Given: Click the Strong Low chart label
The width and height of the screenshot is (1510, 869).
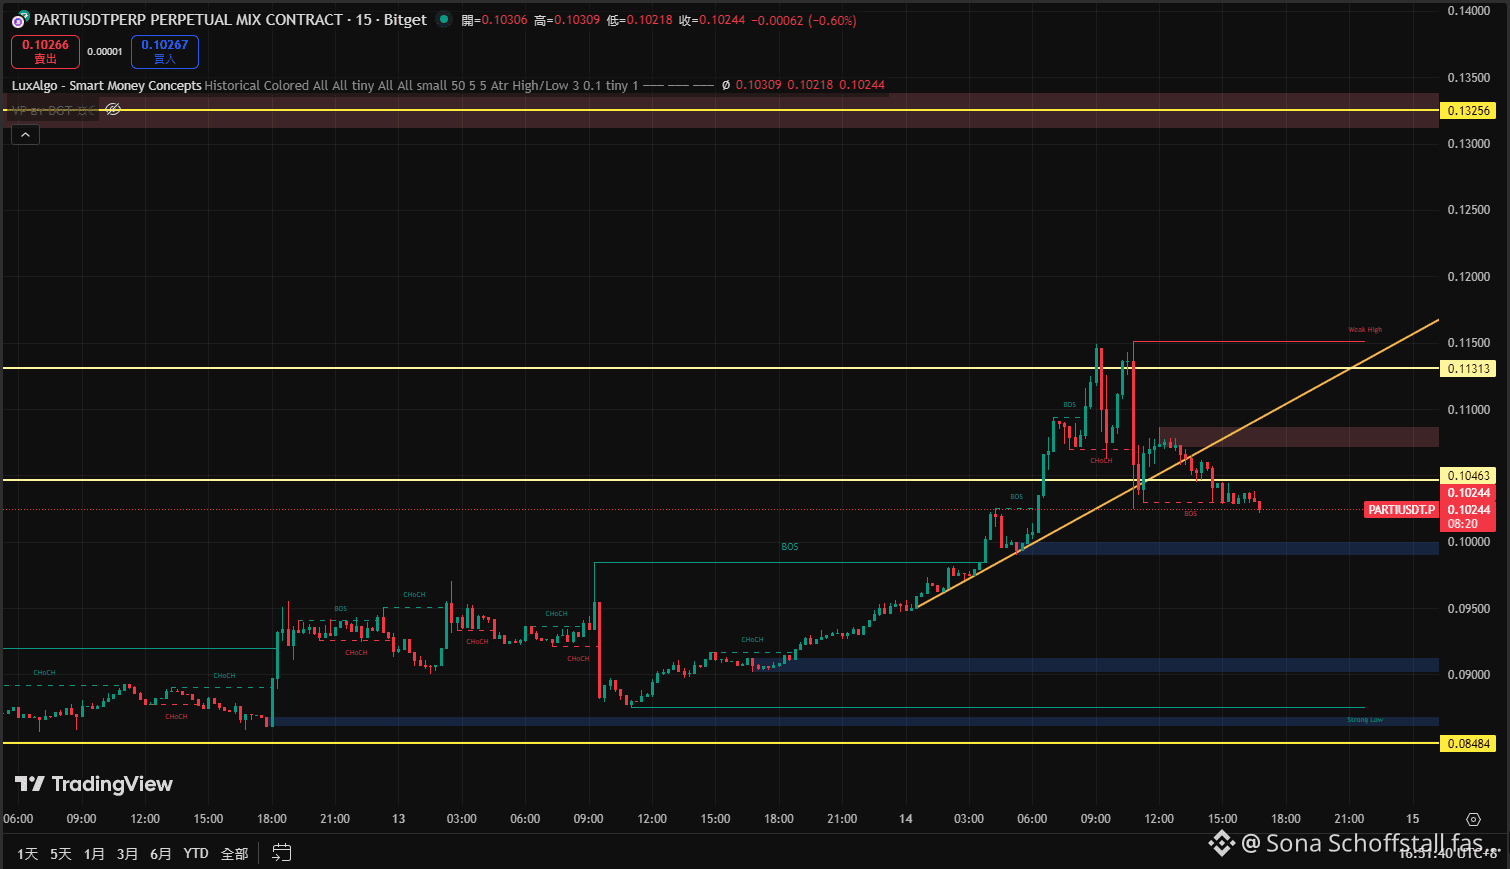Looking at the screenshot, I should coord(1365,720).
